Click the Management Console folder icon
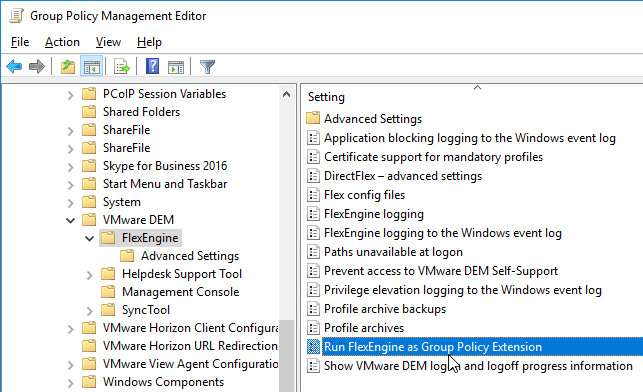643x392 pixels. click(x=108, y=292)
